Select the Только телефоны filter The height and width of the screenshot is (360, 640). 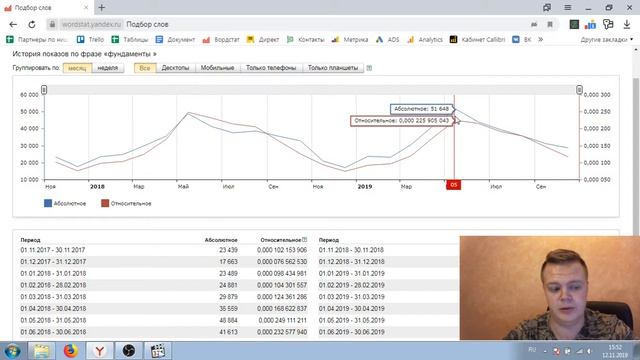tap(271, 68)
